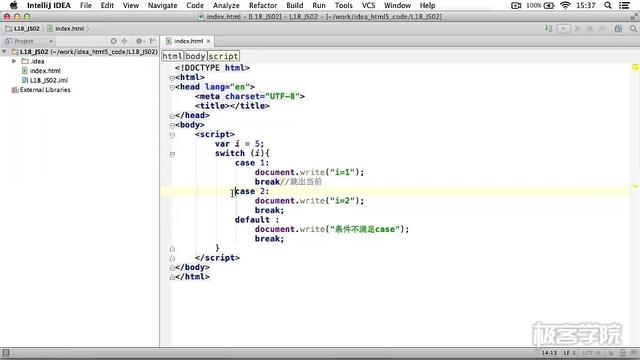Open the run configuration selector dropdown
This screenshot has height=360, width=640.
point(564,29)
